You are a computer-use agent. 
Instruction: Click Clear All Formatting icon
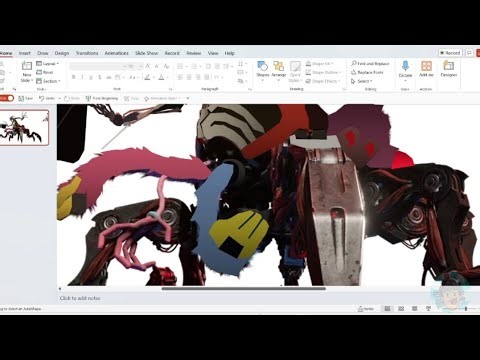[166, 66]
